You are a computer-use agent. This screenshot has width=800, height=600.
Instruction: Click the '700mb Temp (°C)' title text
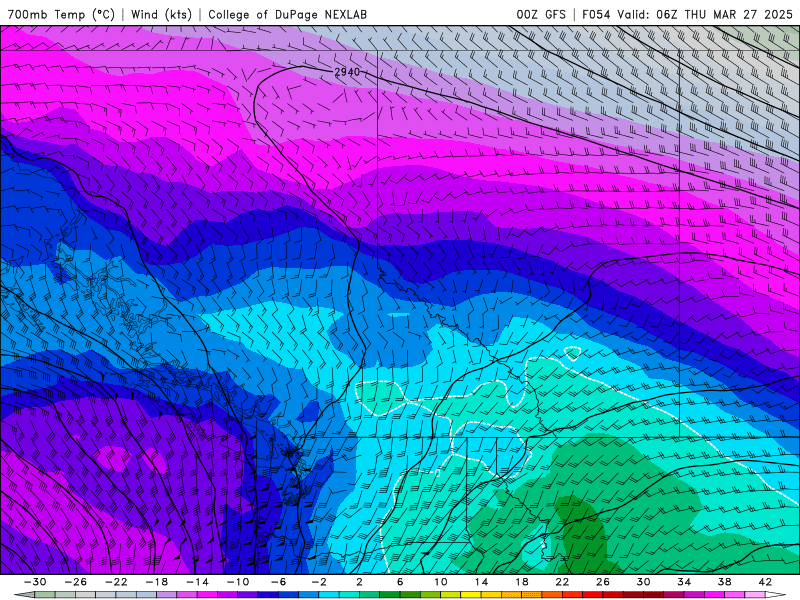pos(61,14)
